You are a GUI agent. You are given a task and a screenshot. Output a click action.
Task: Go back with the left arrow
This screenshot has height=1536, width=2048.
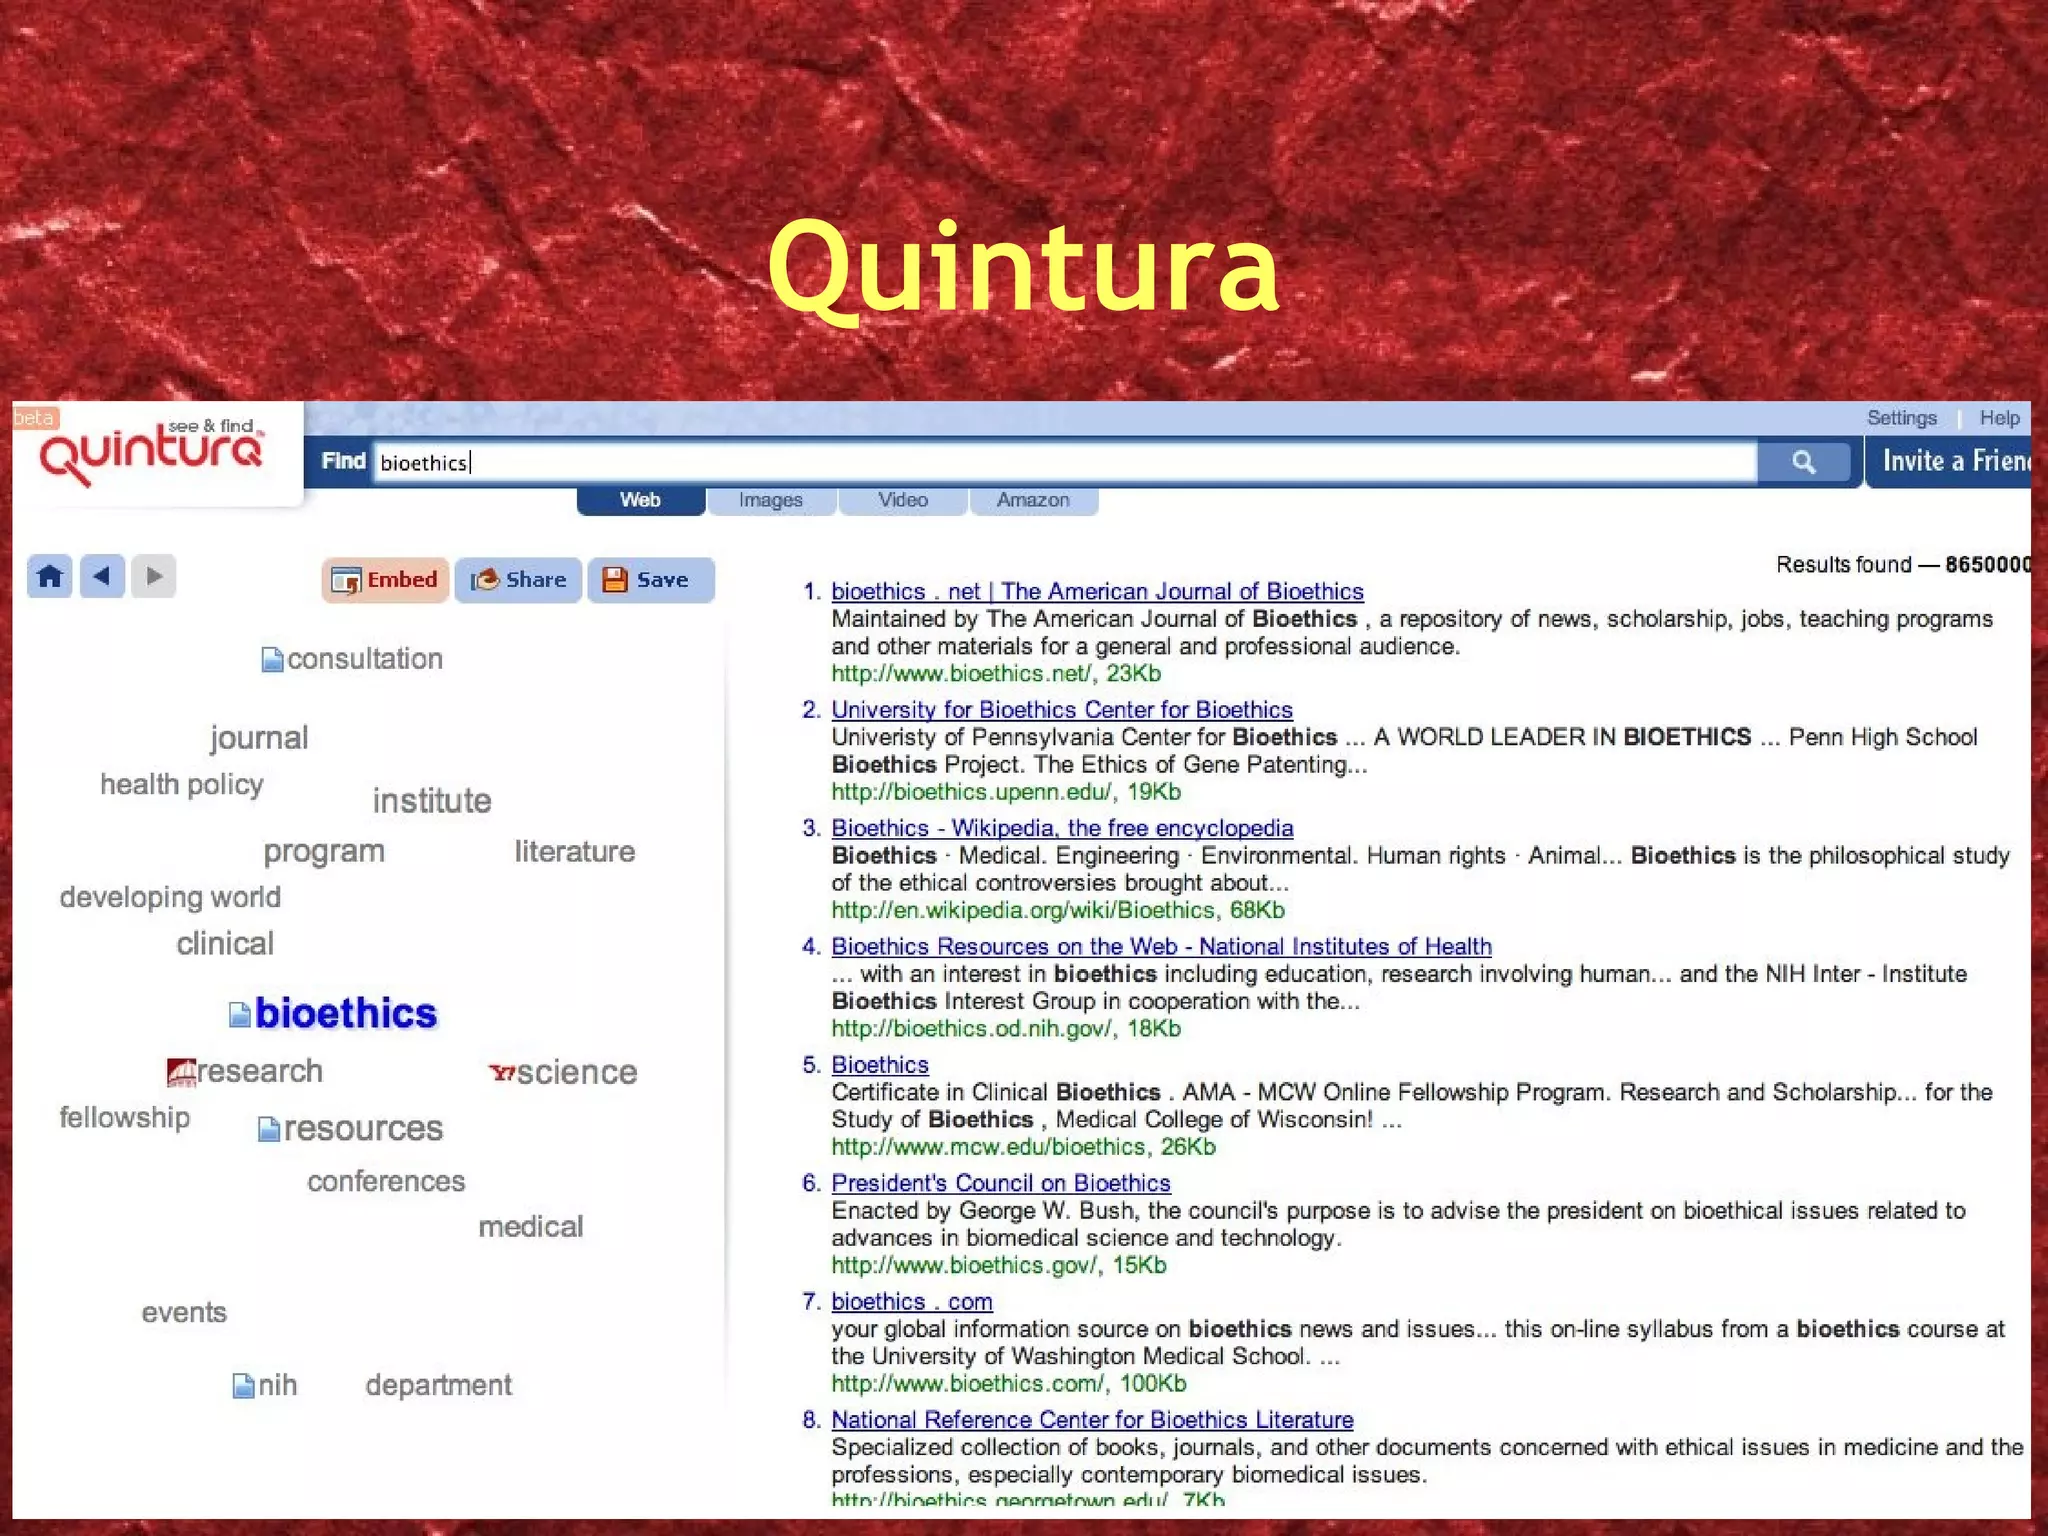[x=102, y=576]
